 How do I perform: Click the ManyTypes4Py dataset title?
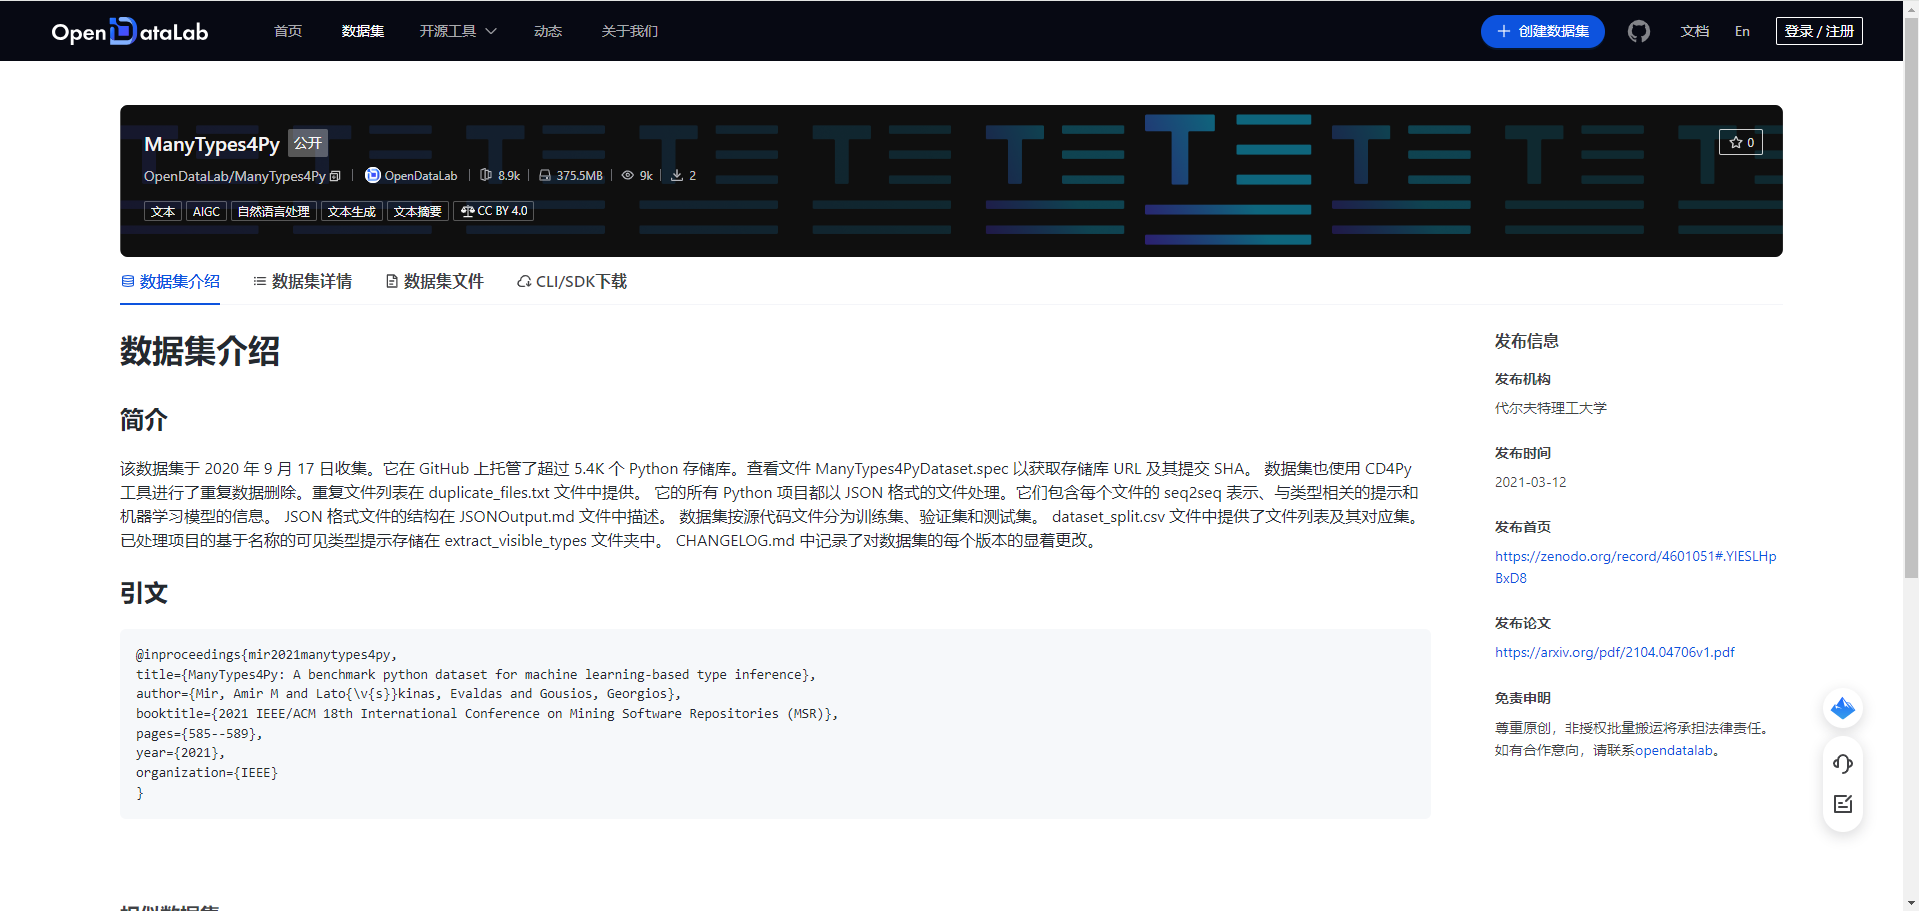(212, 144)
